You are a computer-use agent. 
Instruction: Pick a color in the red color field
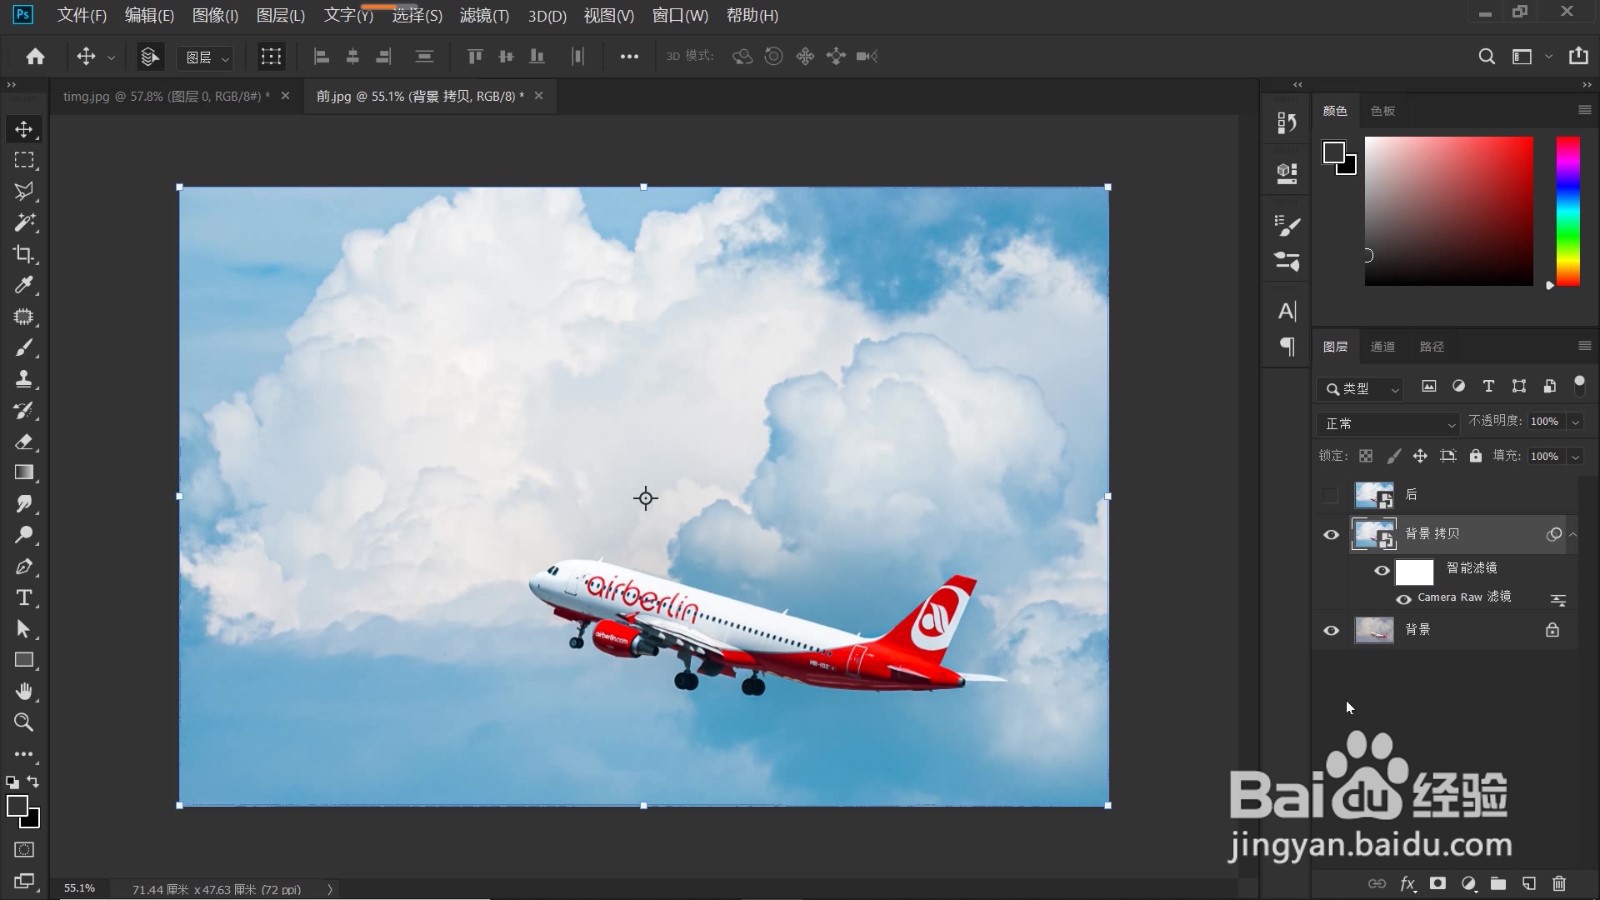coord(1449,211)
